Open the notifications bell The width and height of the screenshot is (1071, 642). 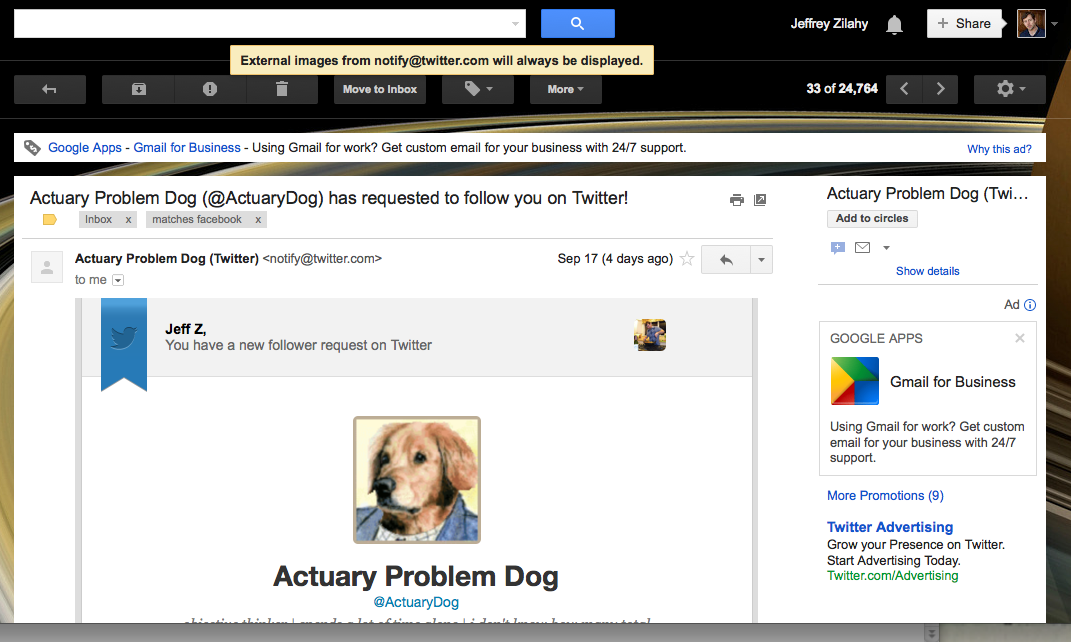click(x=895, y=25)
